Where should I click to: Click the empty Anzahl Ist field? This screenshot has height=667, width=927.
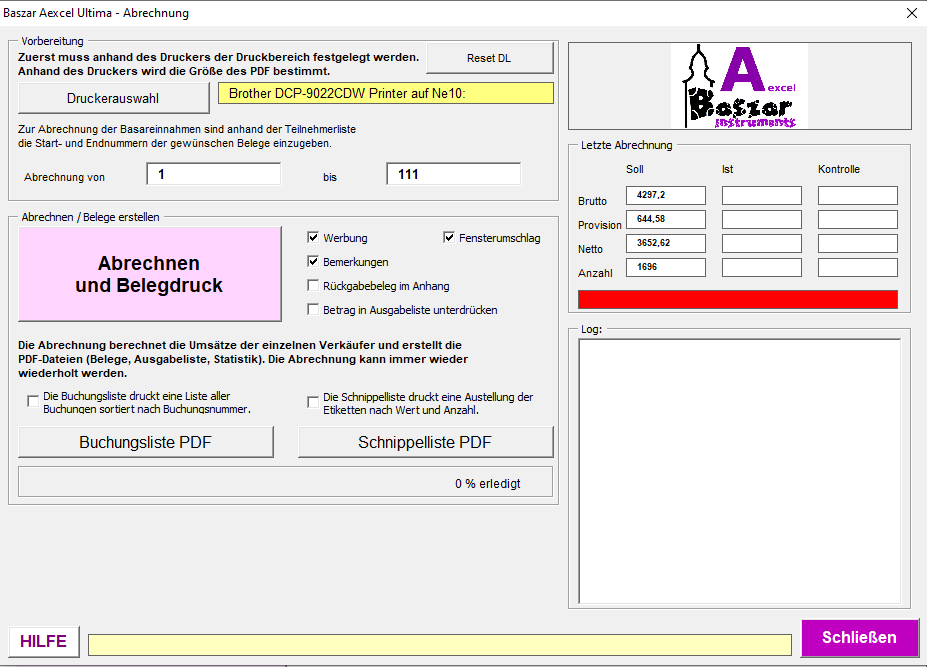coord(762,267)
